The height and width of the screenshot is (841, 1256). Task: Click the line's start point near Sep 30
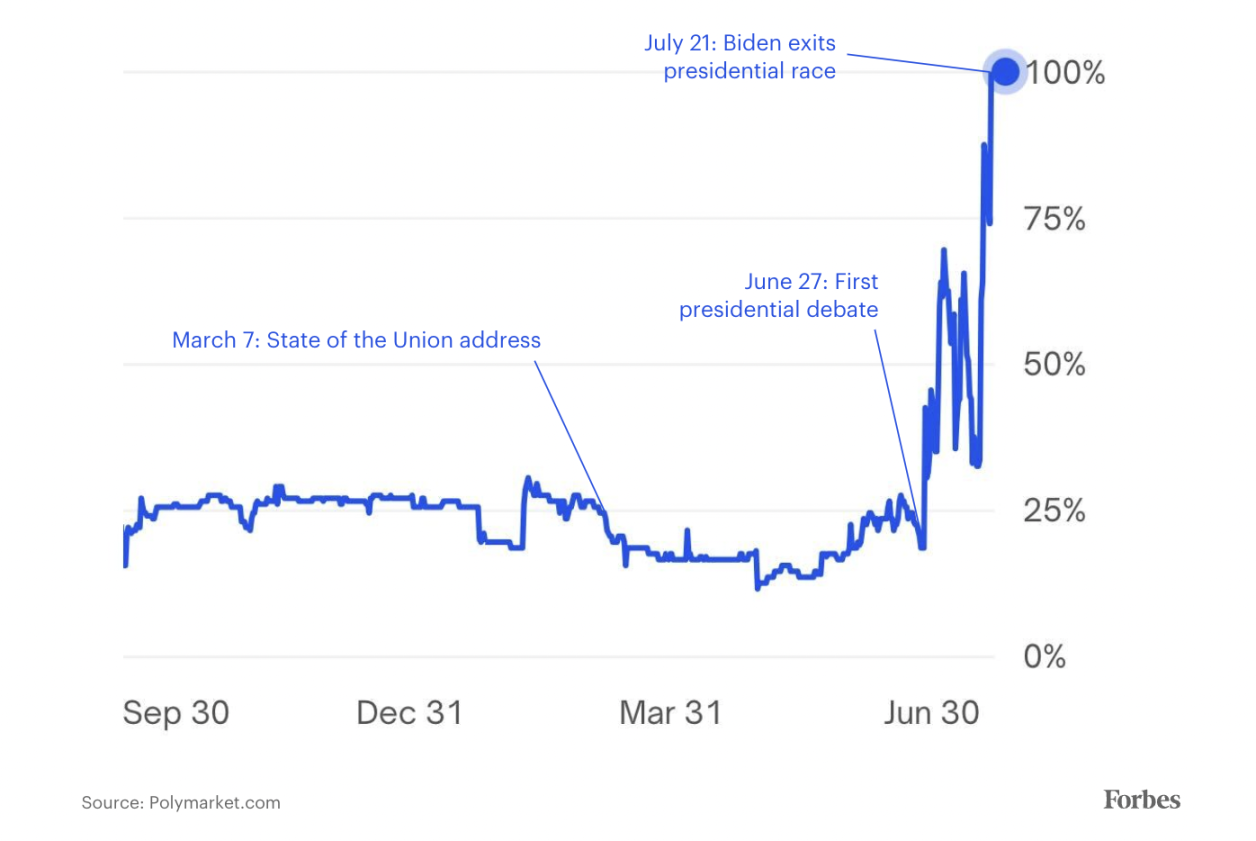125,565
